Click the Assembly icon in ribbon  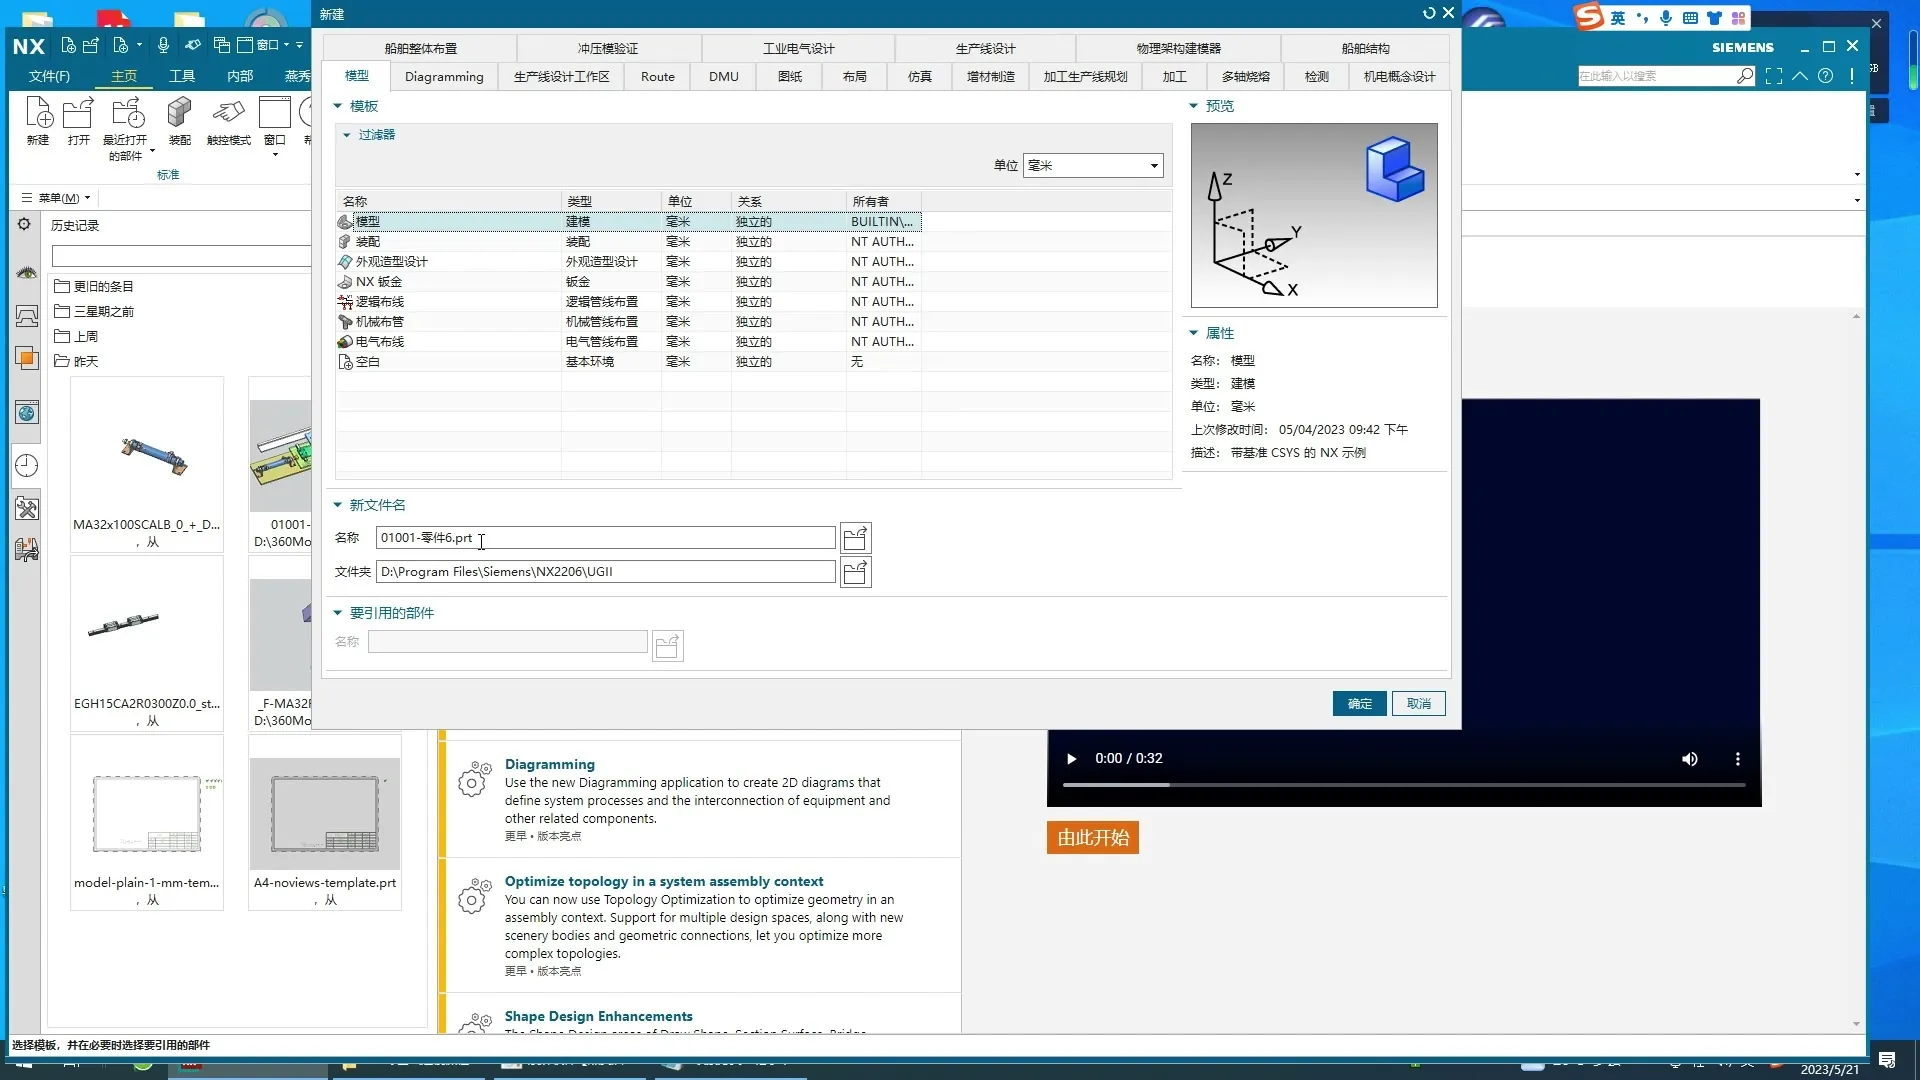pos(179,115)
